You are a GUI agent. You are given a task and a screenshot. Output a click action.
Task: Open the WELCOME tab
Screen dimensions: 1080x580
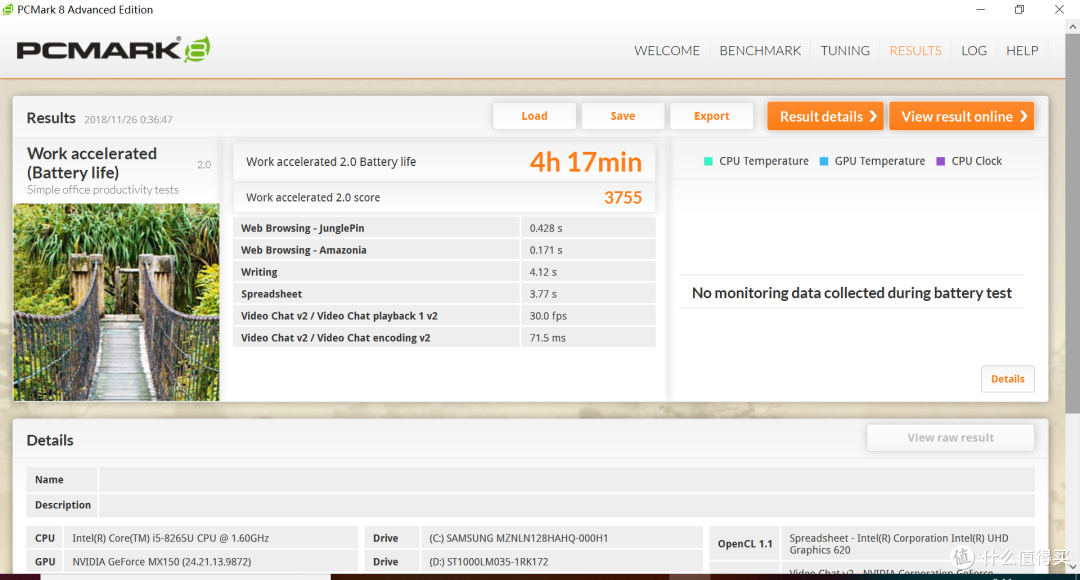(x=666, y=50)
